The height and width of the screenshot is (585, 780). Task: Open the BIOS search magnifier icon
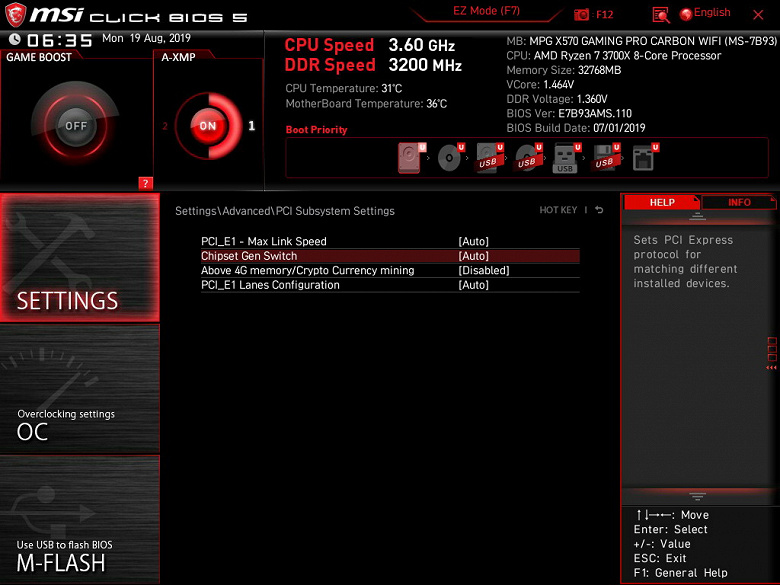(x=661, y=15)
